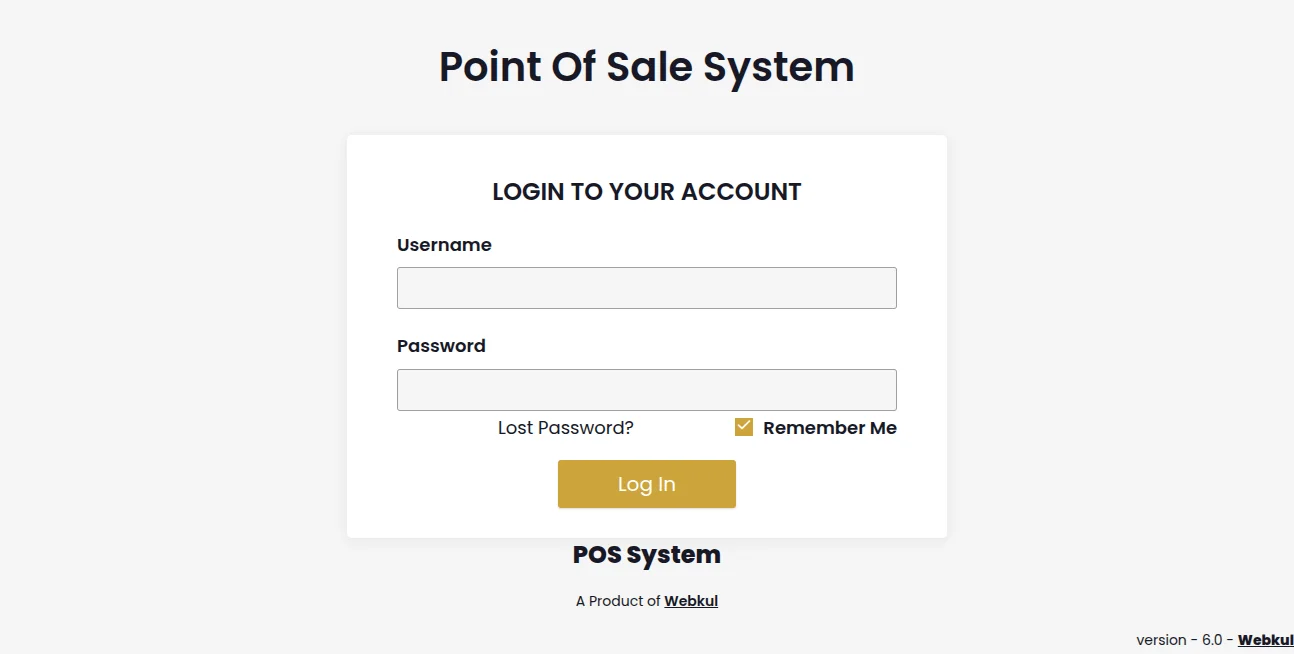Enable Remember Me before logging in
Viewport: 1294px width, 654px height.
coord(744,426)
